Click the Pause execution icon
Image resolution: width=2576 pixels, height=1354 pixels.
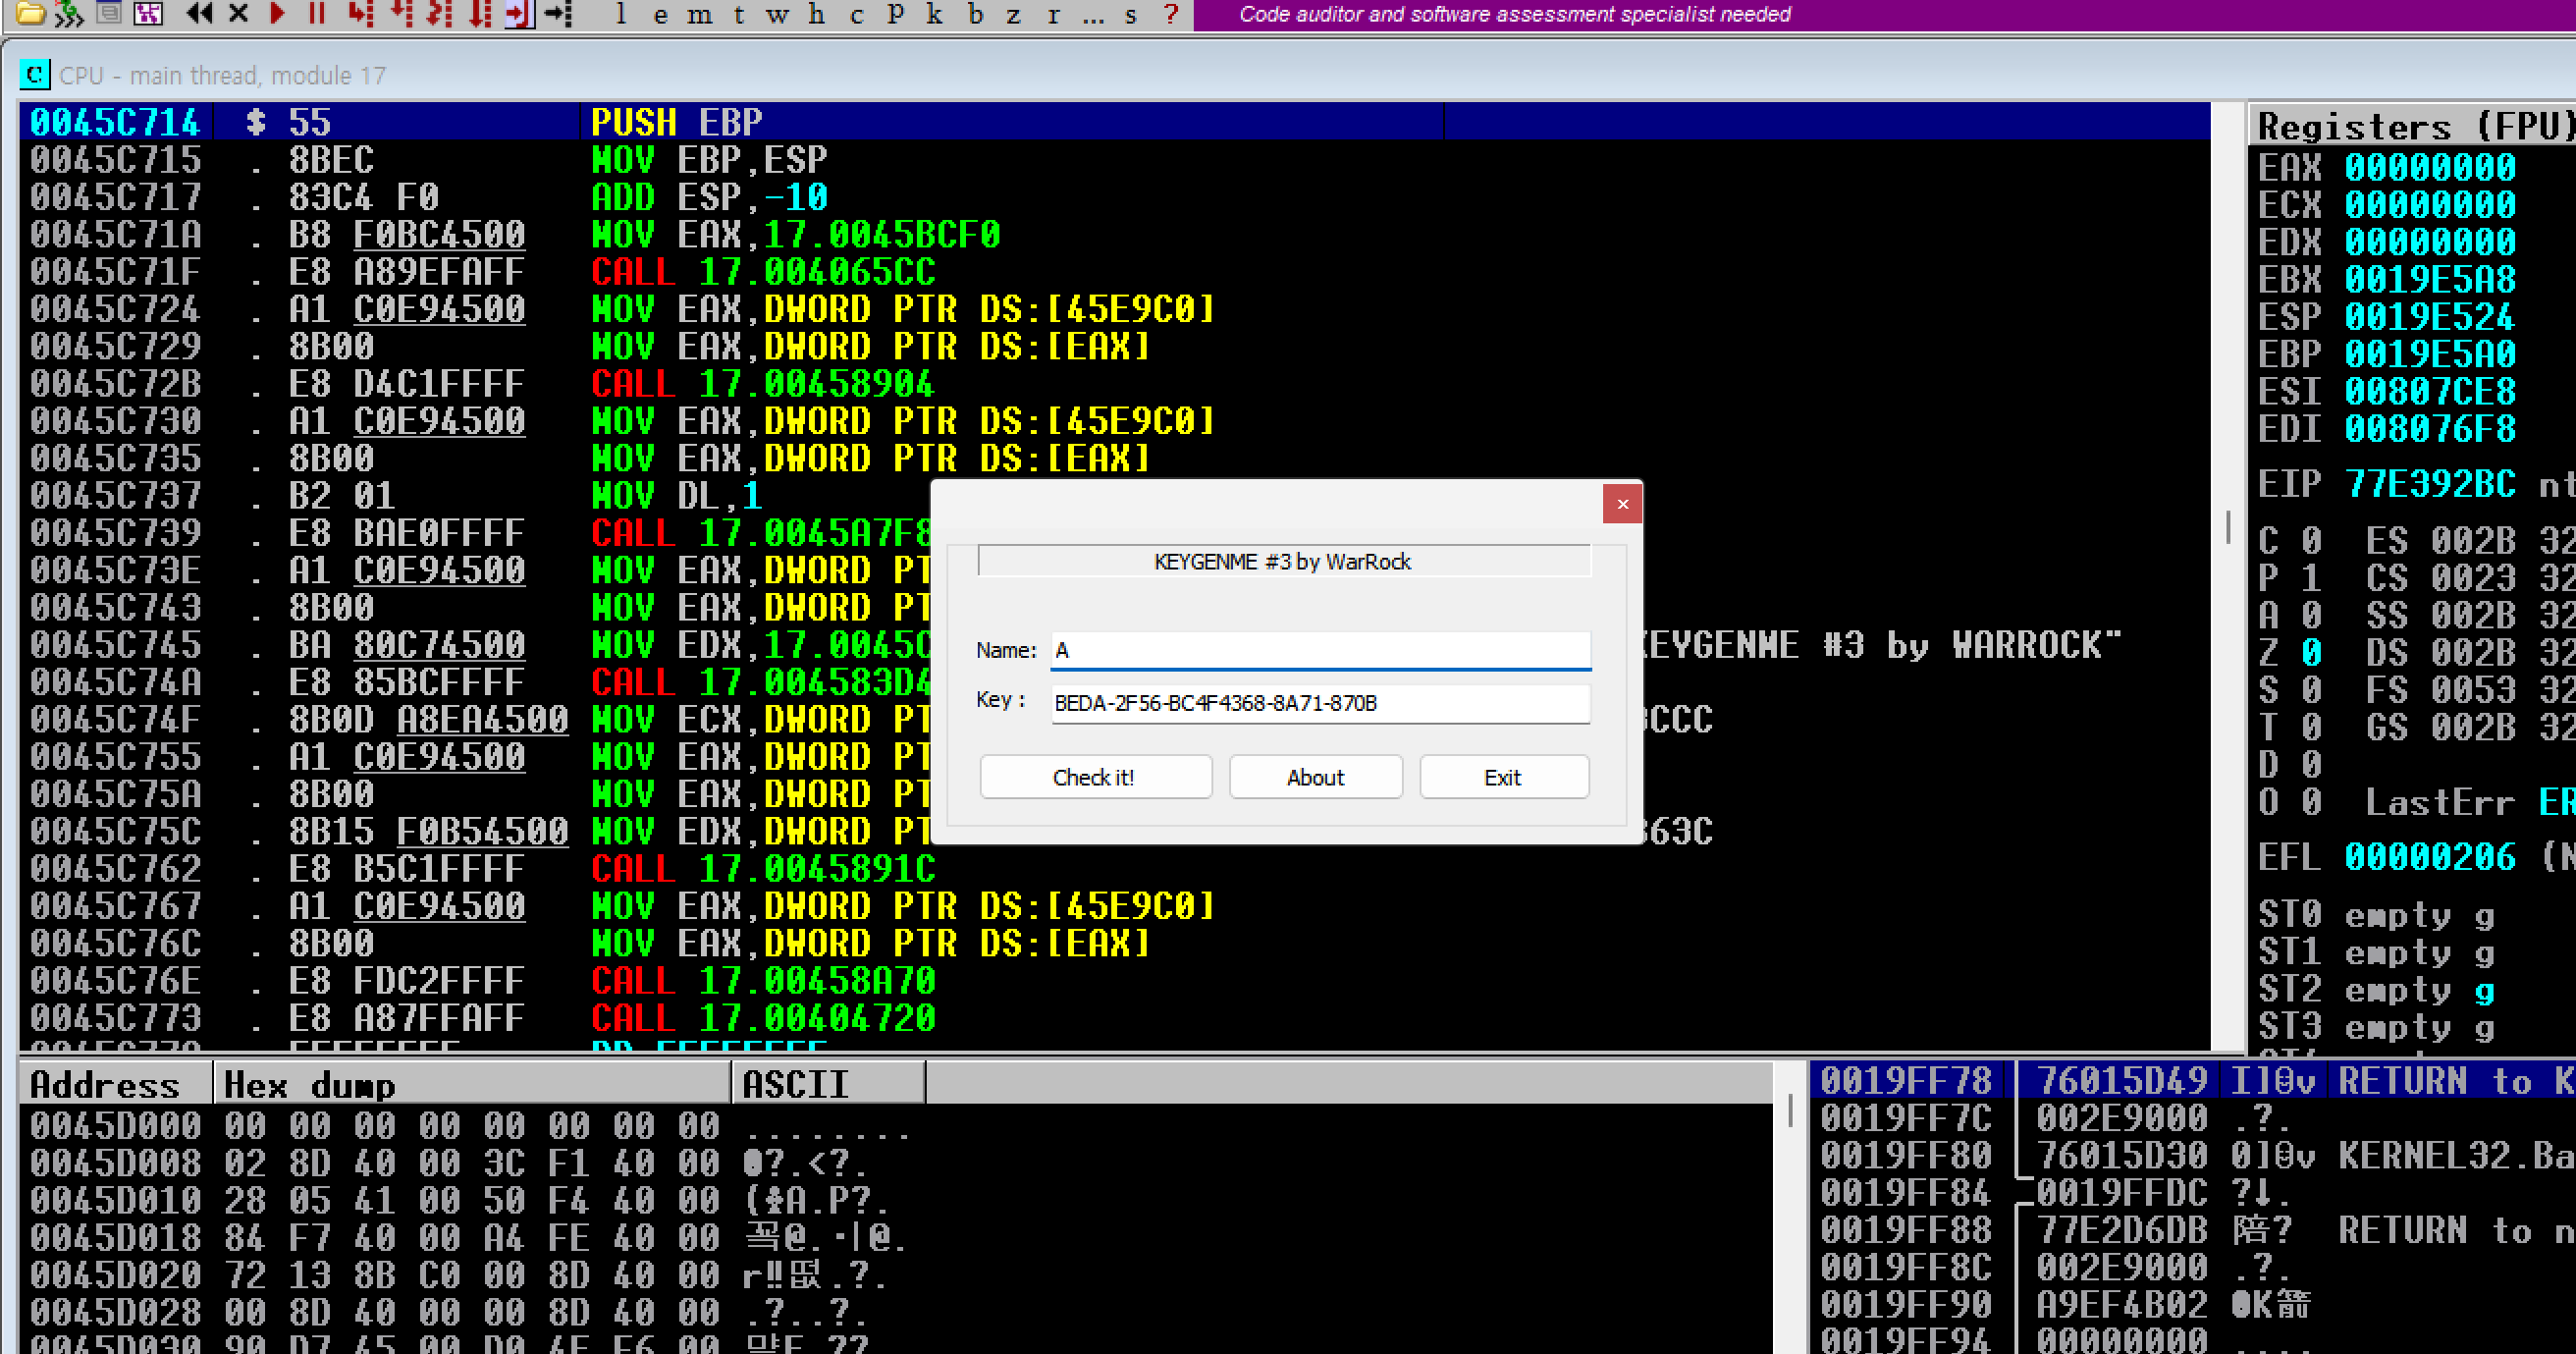[x=317, y=13]
